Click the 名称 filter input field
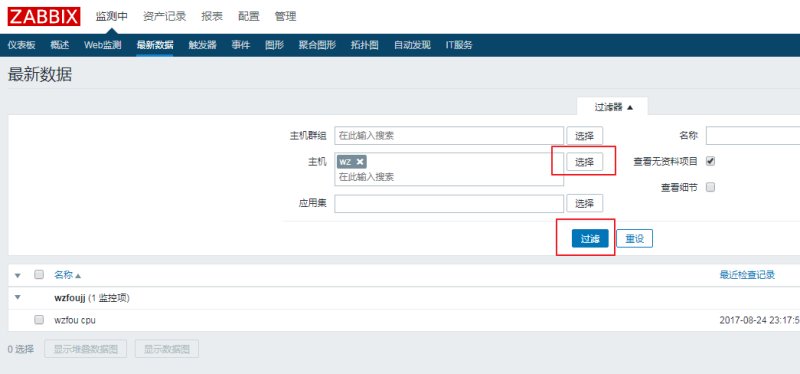Viewport: 800px width, 374px height. (753, 136)
